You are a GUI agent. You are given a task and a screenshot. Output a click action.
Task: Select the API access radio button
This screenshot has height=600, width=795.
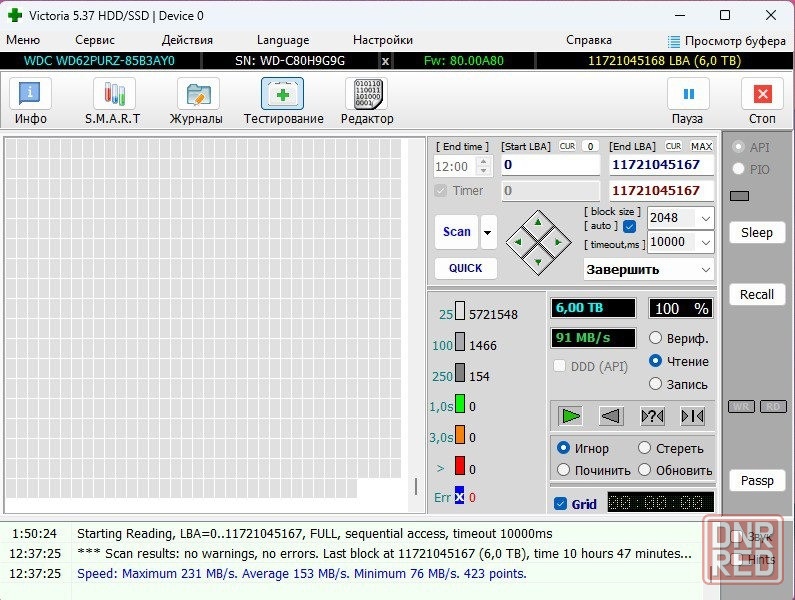(x=738, y=147)
